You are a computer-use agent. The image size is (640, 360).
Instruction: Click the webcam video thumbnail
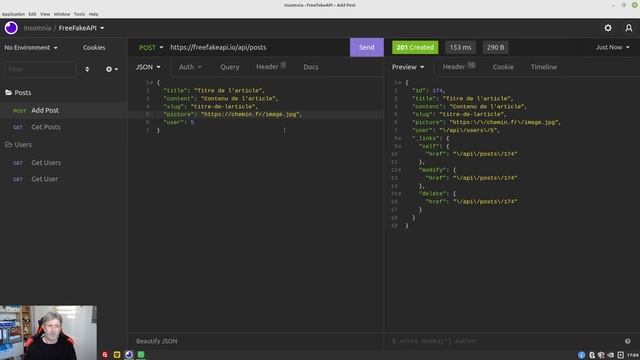49,333
